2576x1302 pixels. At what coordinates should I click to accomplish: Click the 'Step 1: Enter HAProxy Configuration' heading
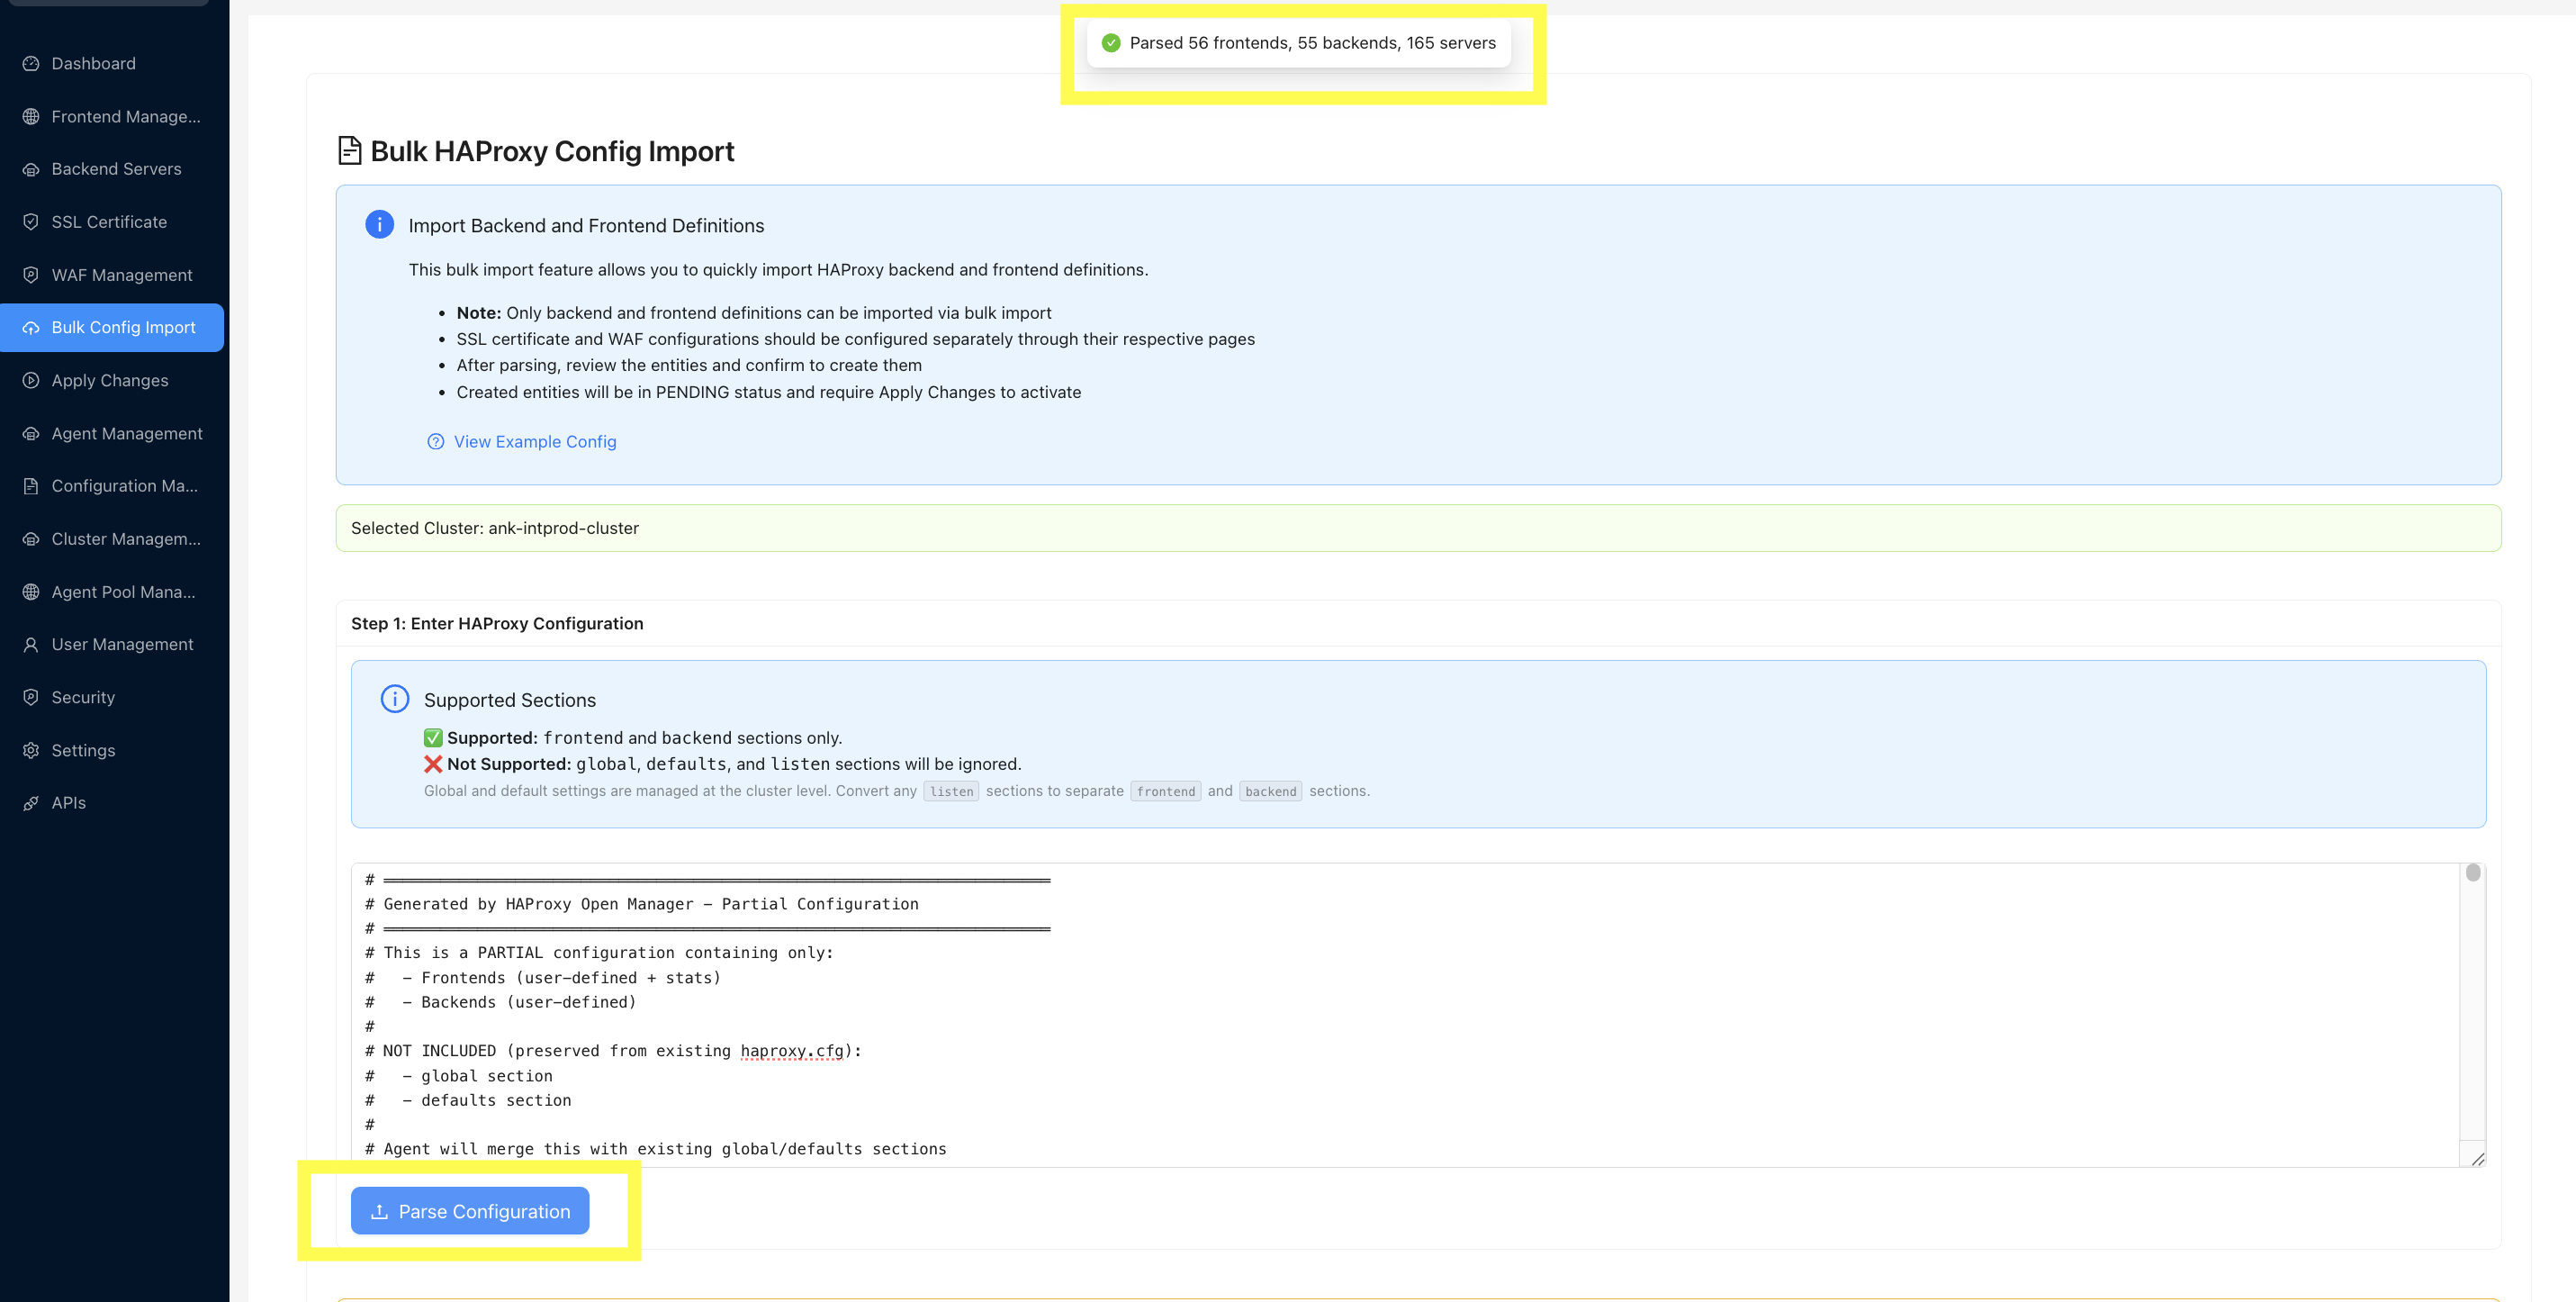pos(497,624)
